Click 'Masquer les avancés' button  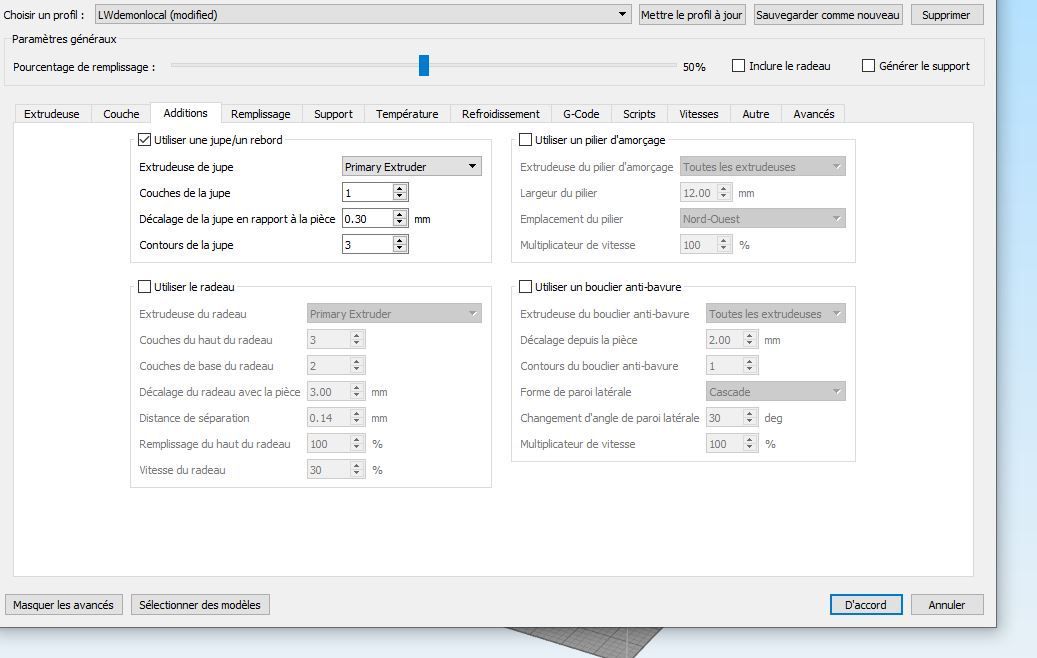click(63, 604)
